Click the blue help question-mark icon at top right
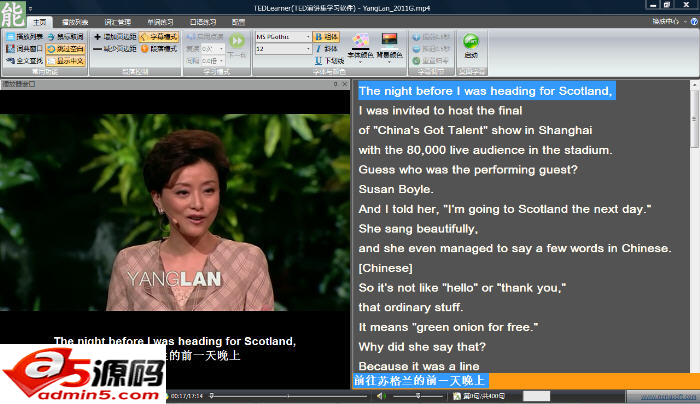 tap(694, 21)
